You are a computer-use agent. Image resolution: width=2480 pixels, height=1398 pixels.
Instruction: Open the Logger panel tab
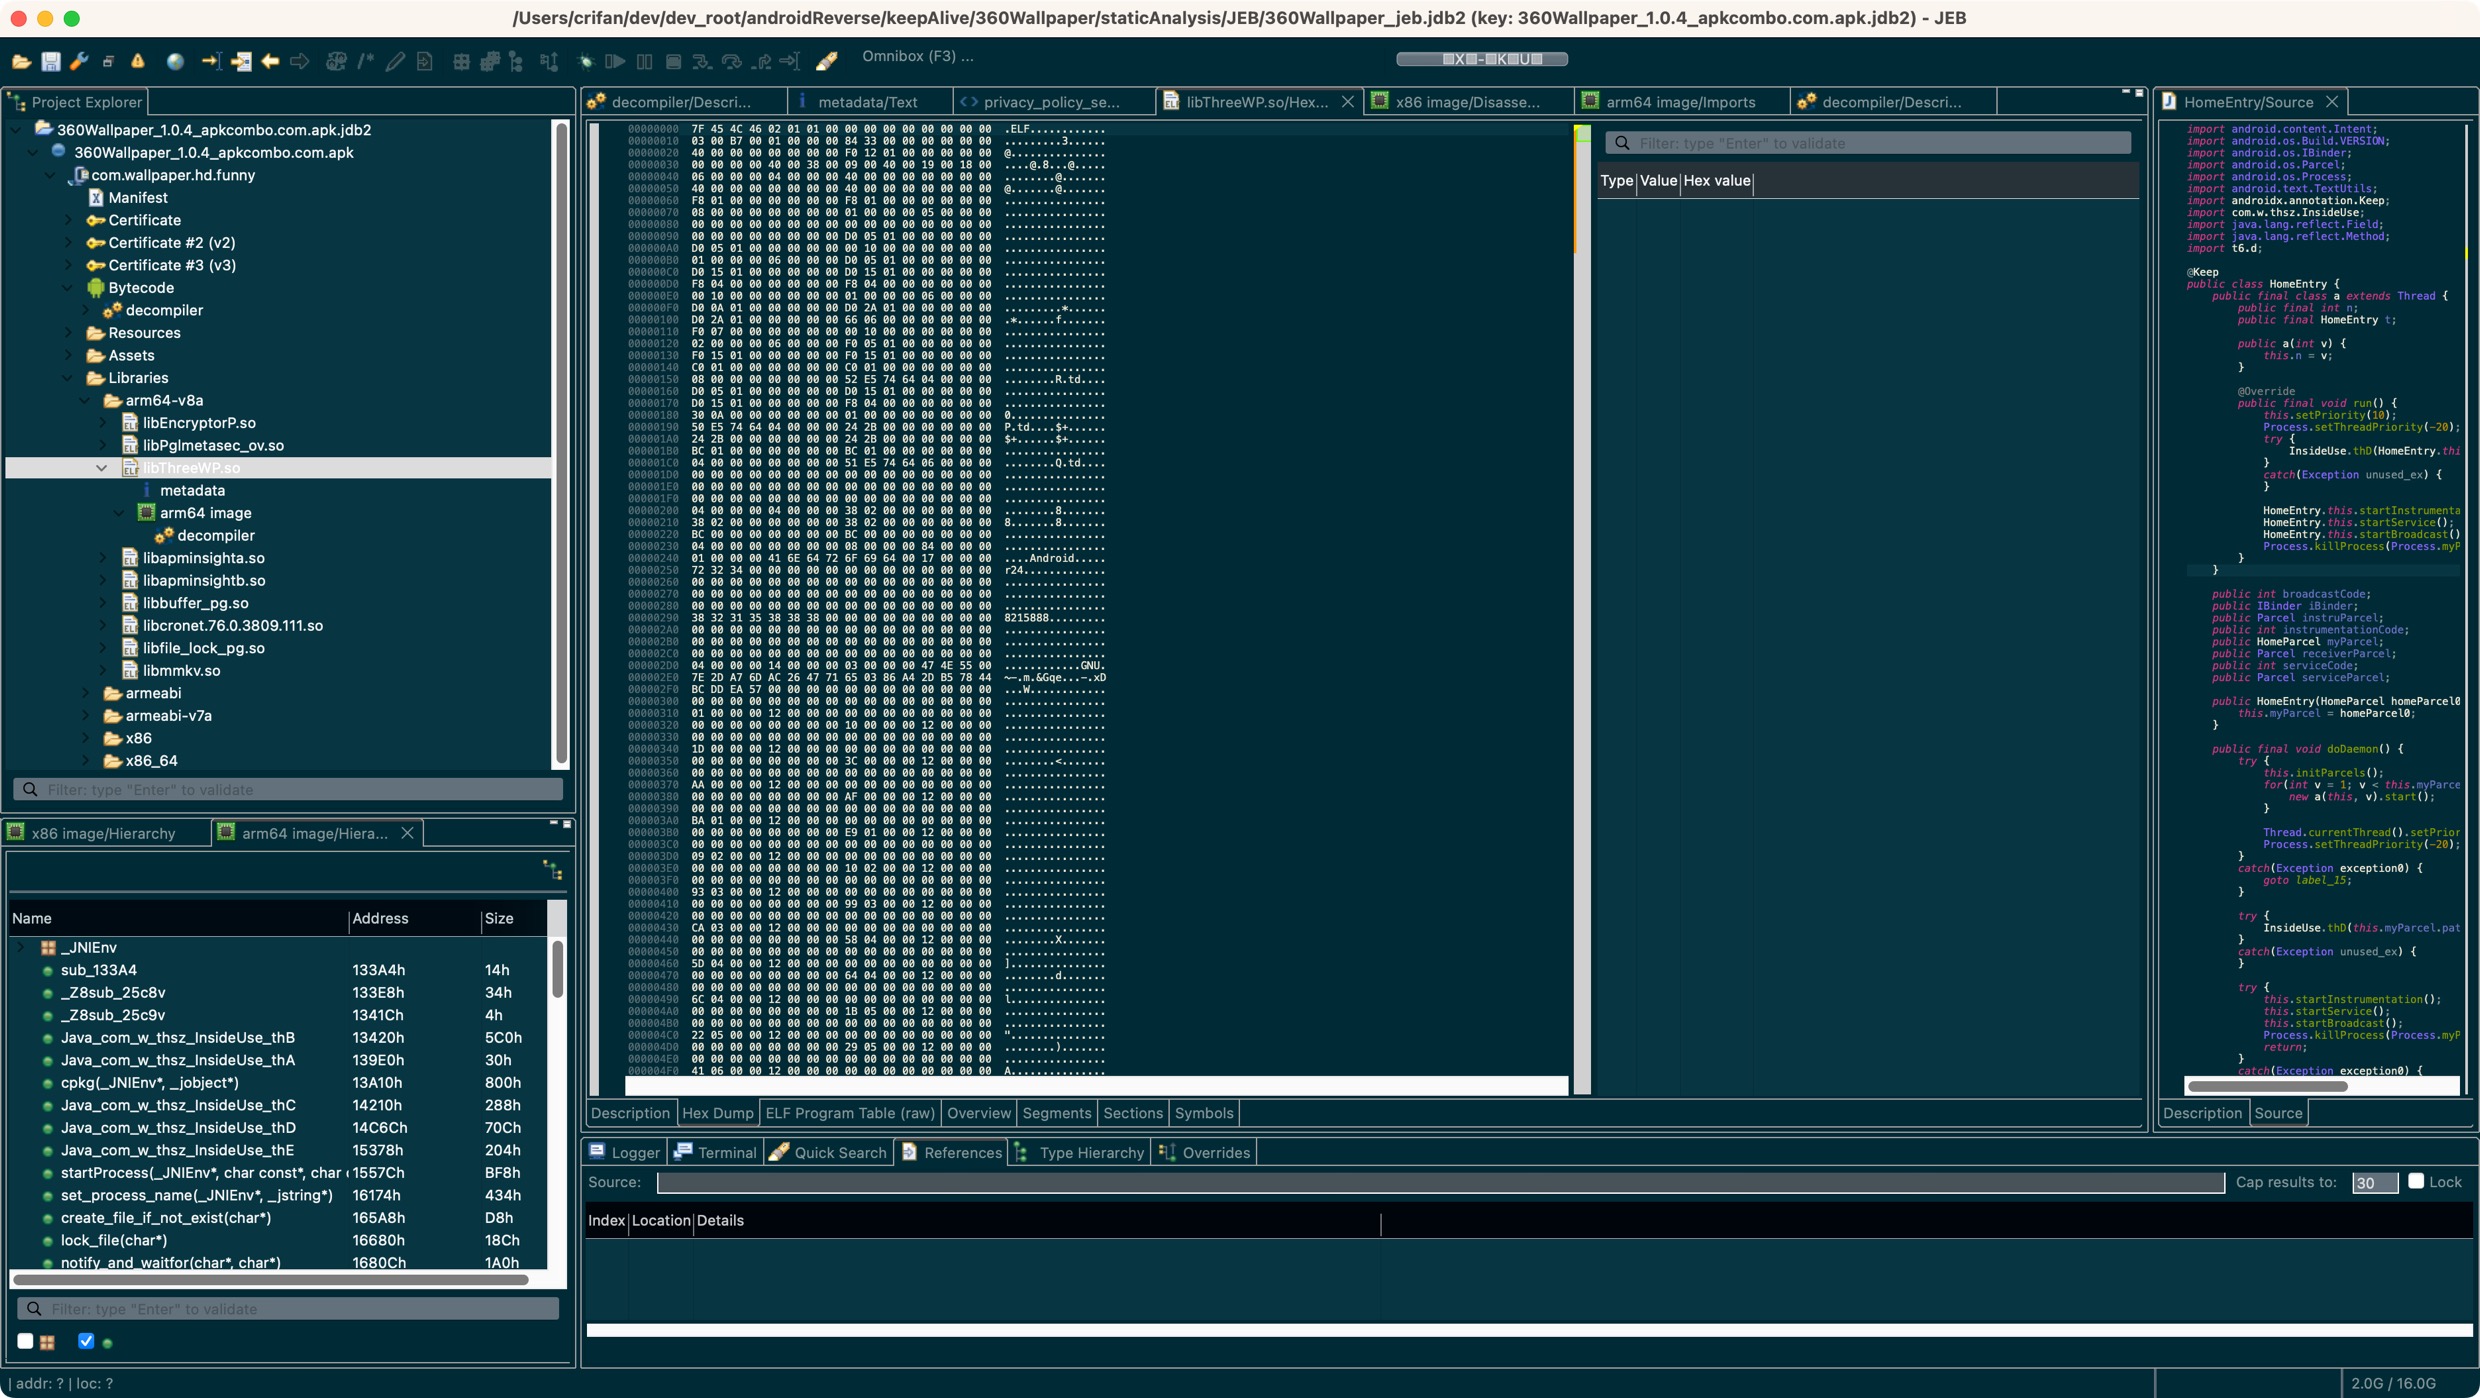pyautogui.click(x=625, y=1153)
